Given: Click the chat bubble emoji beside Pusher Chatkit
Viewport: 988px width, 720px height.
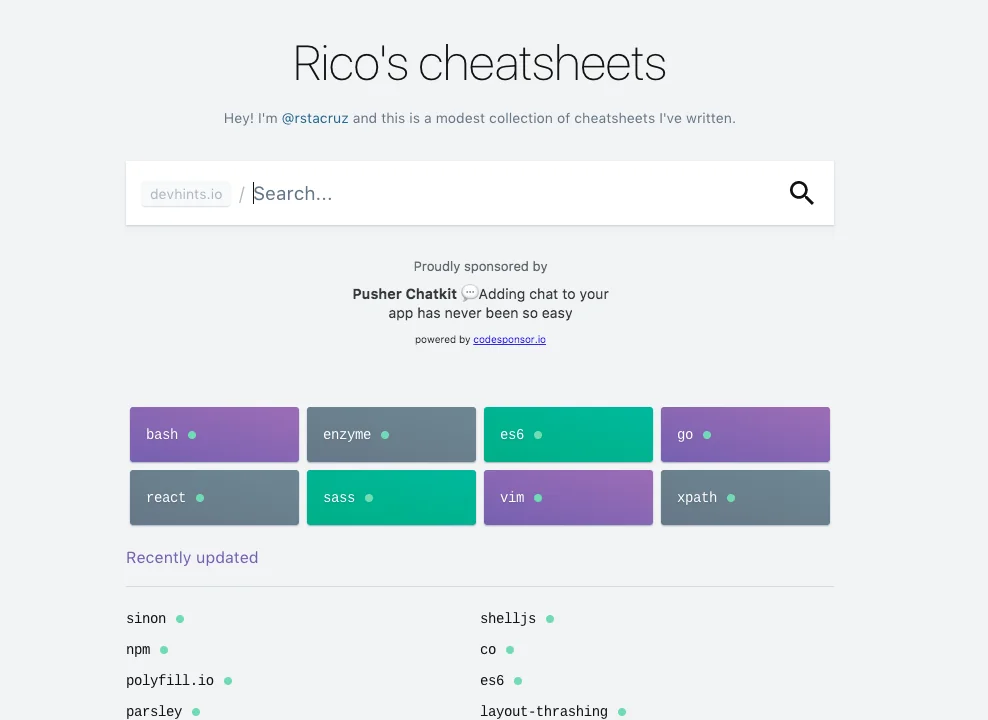Looking at the screenshot, I should click(469, 293).
